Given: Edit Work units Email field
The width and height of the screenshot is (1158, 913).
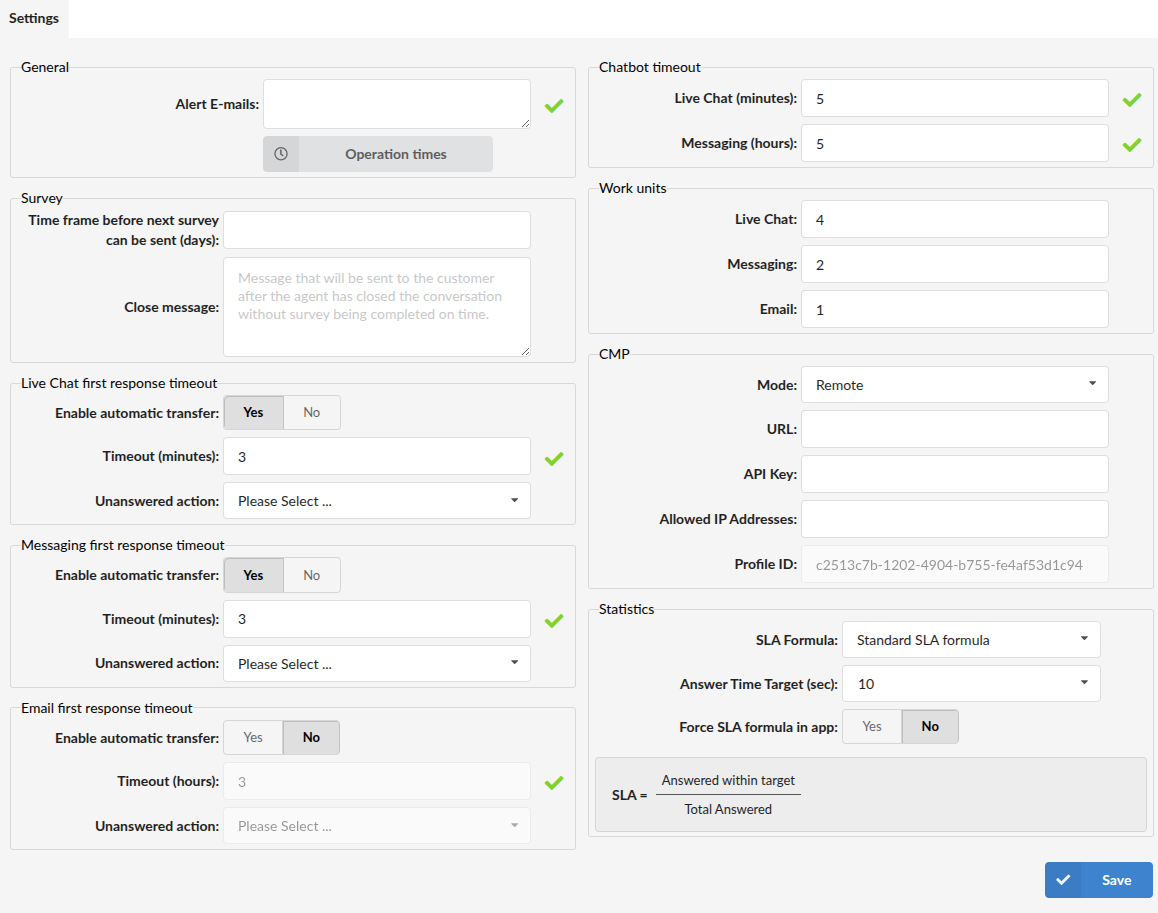Looking at the screenshot, I should [954, 310].
